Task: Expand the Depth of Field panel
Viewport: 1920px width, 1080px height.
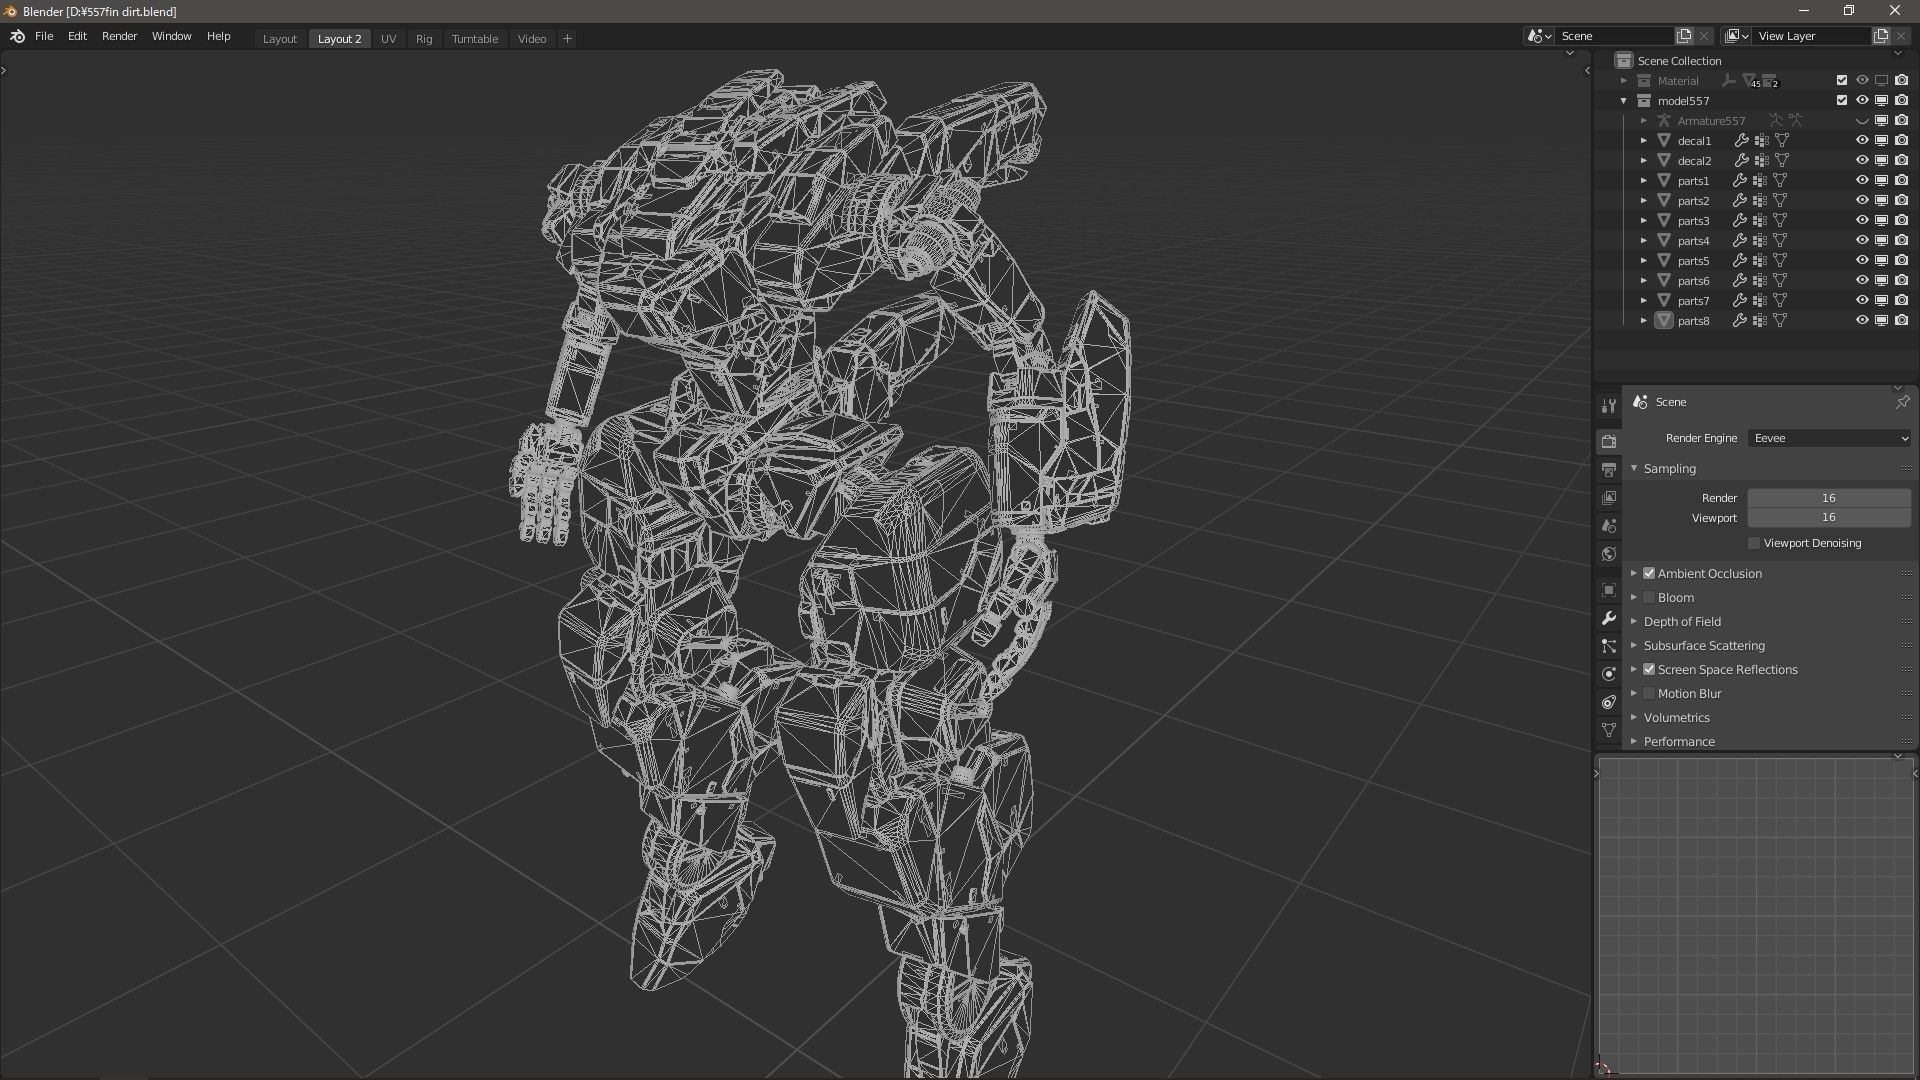Action: pos(1635,621)
